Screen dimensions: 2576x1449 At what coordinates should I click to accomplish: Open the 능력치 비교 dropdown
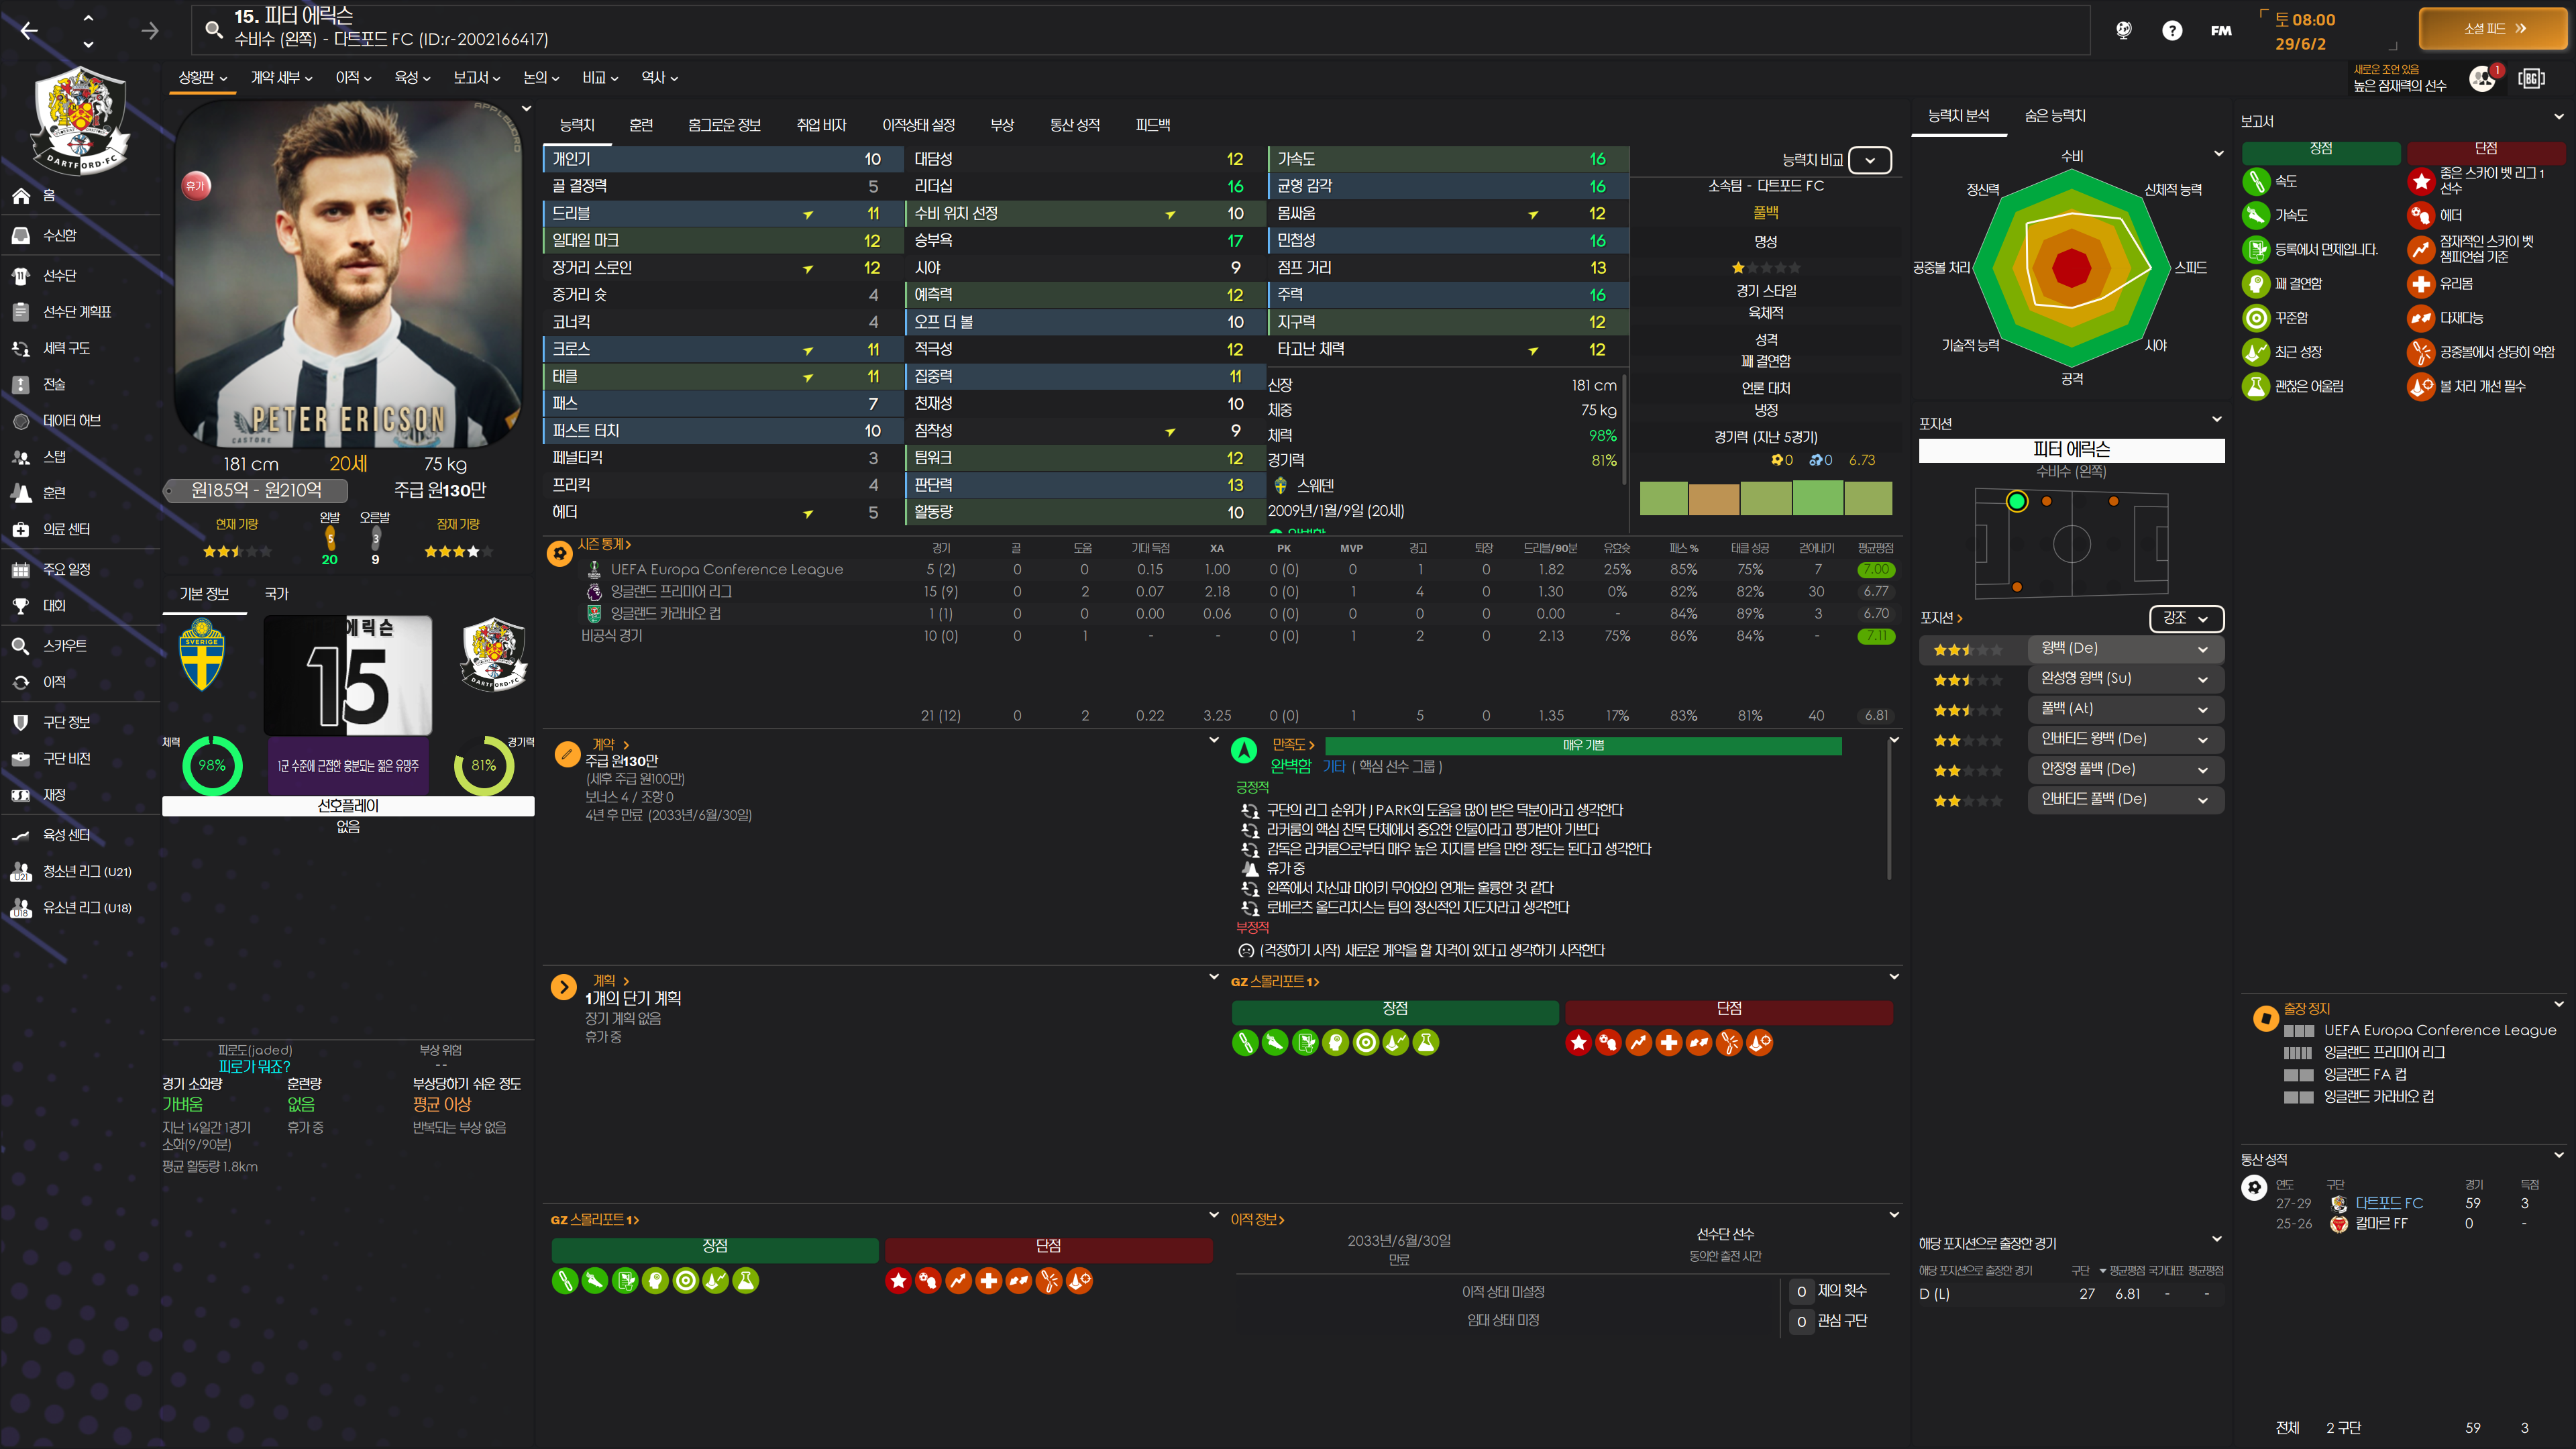coord(1869,160)
